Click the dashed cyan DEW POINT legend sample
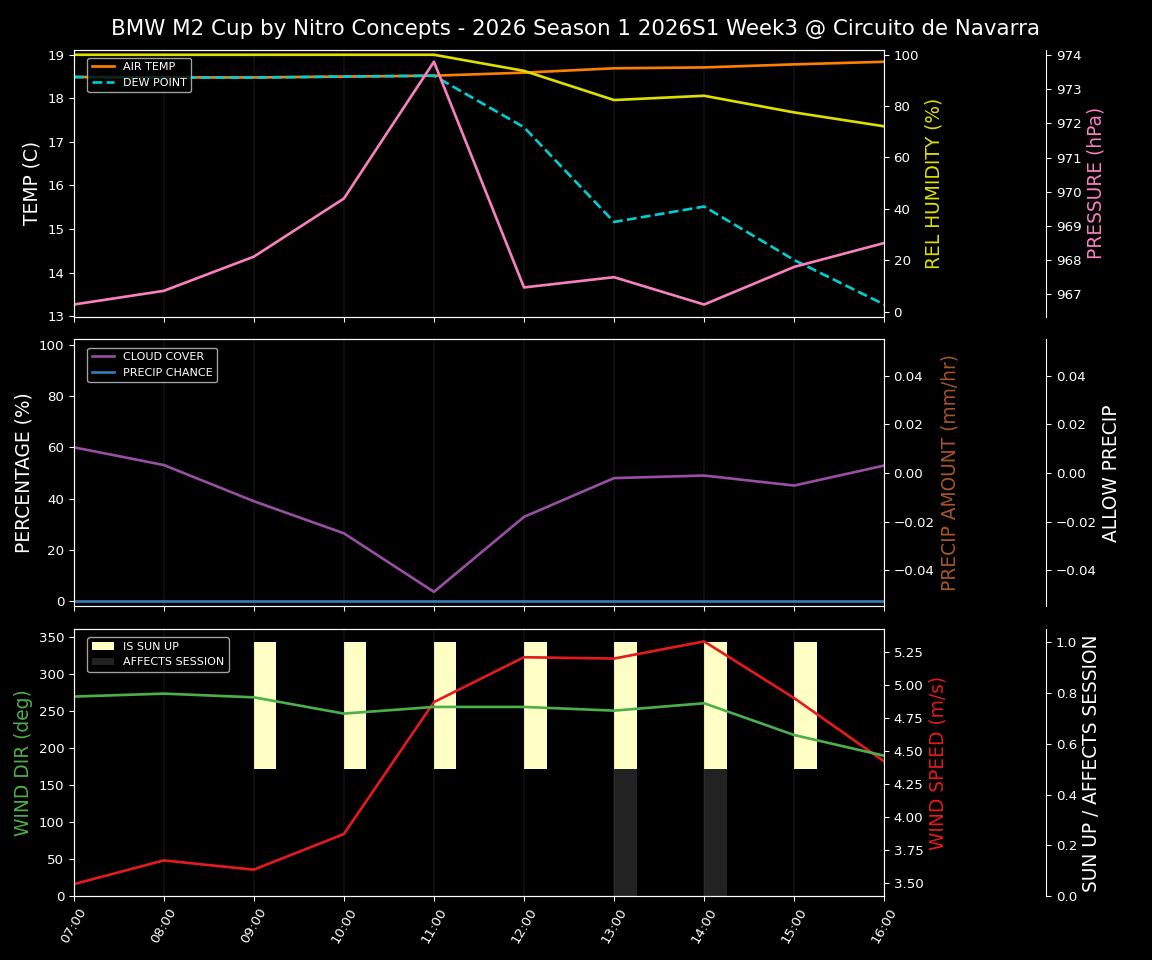This screenshot has height=960, width=1152. pos(103,82)
